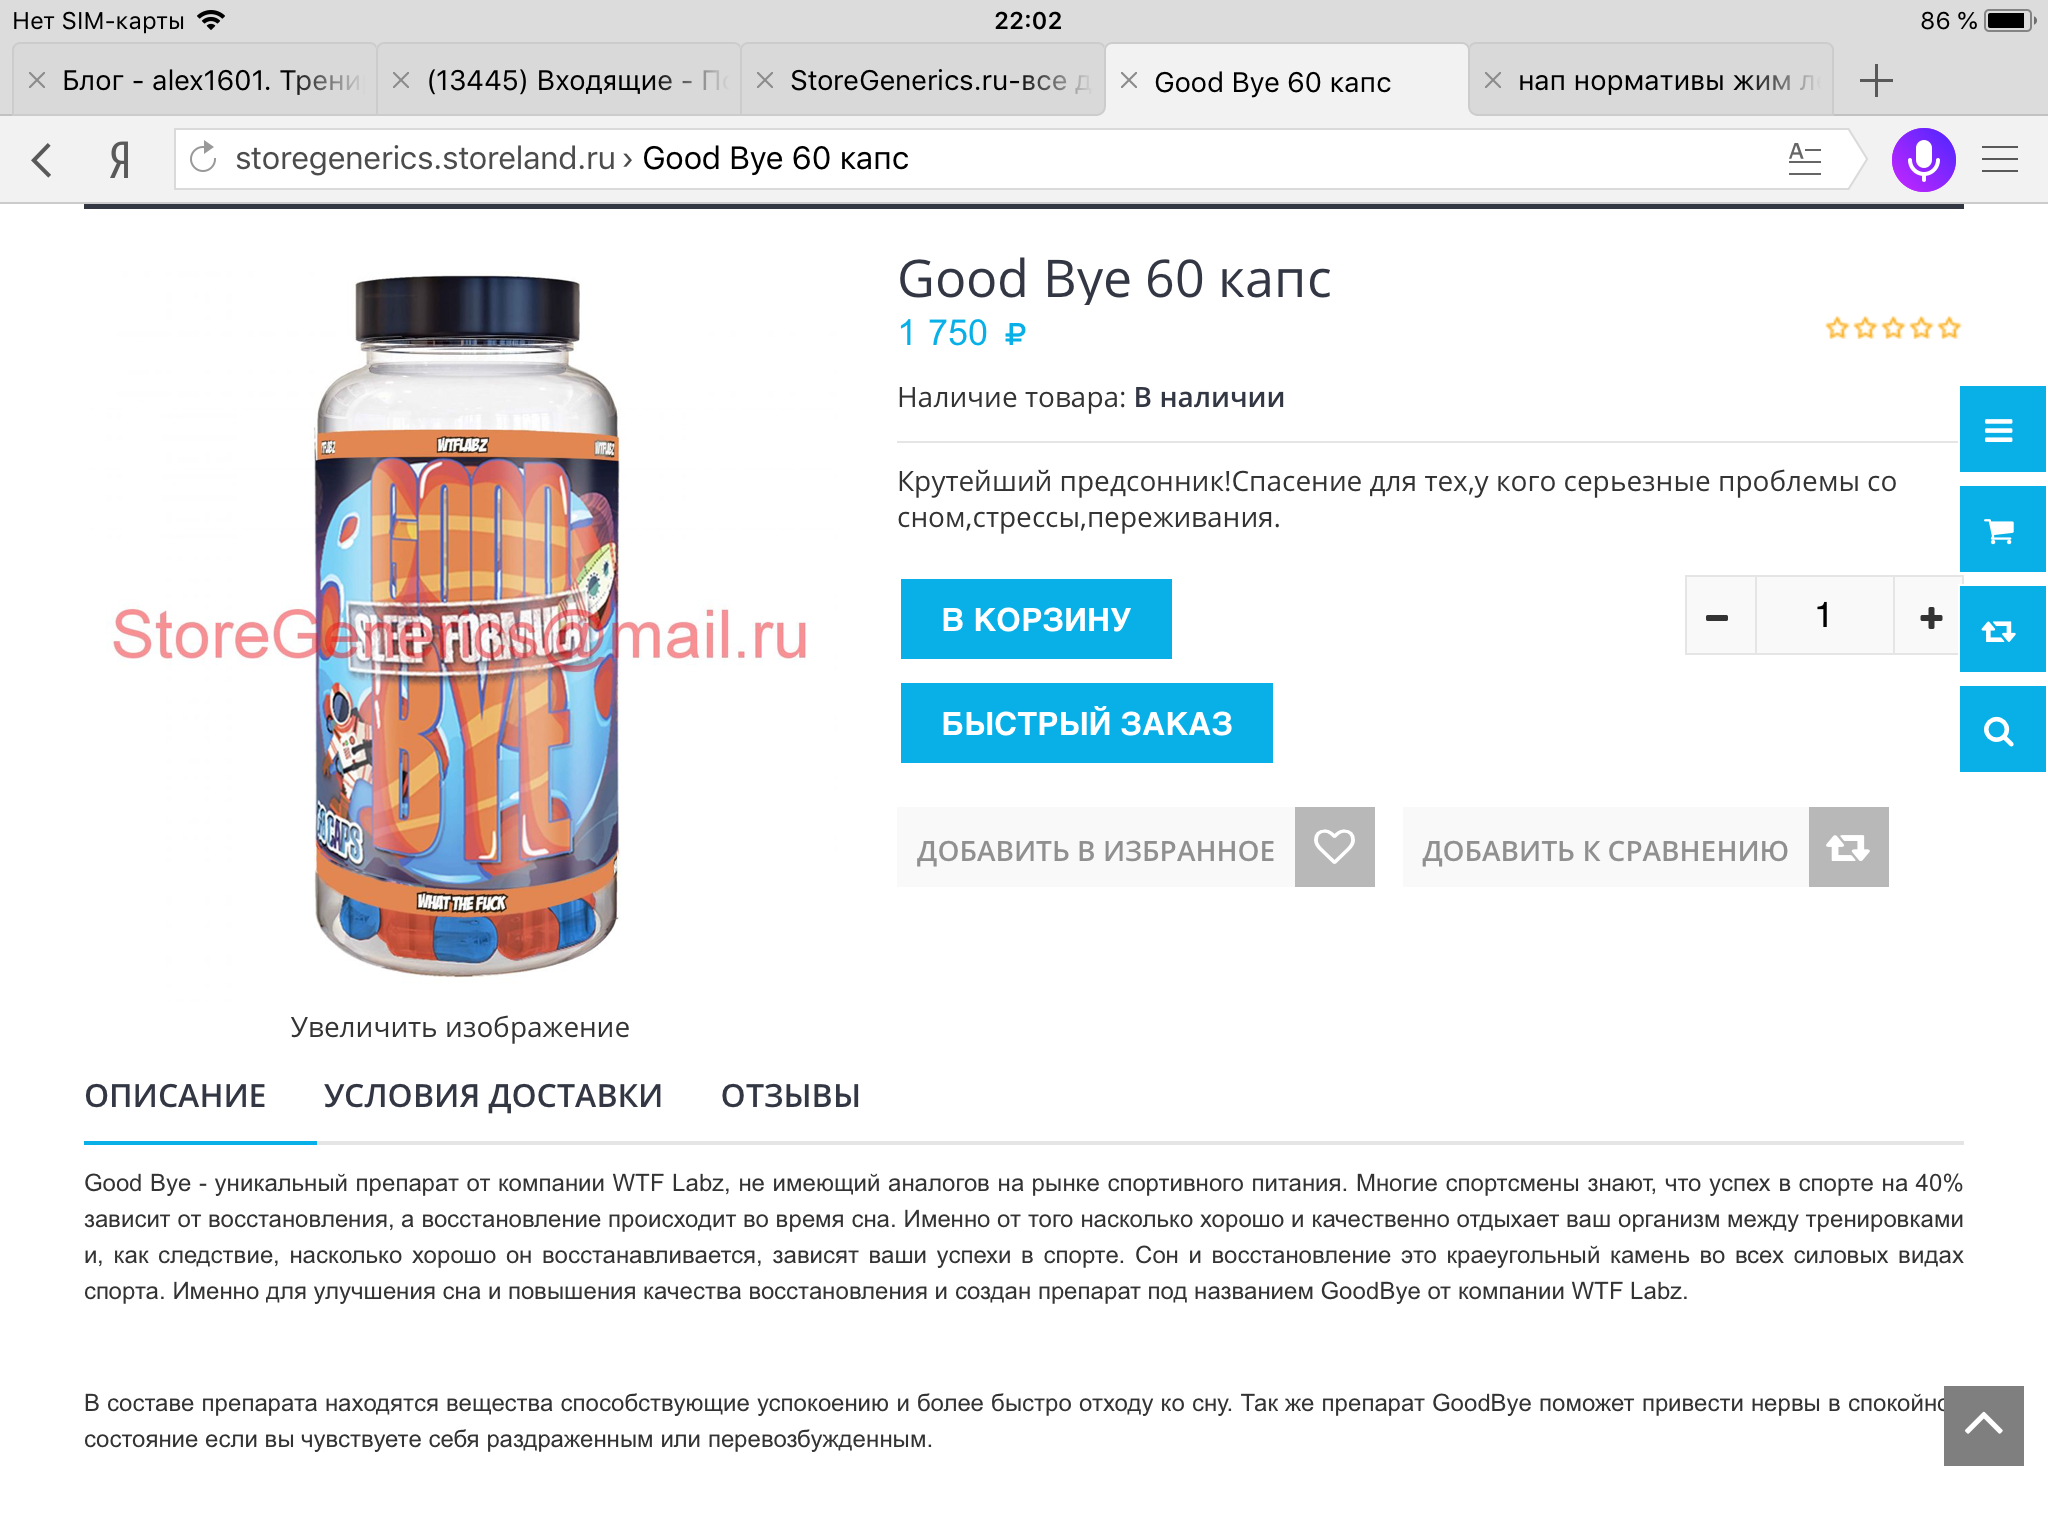Reload page via the address bar refresh icon
Image resolution: width=2048 pixels, height=1536 pixels.
pos(203,158)
